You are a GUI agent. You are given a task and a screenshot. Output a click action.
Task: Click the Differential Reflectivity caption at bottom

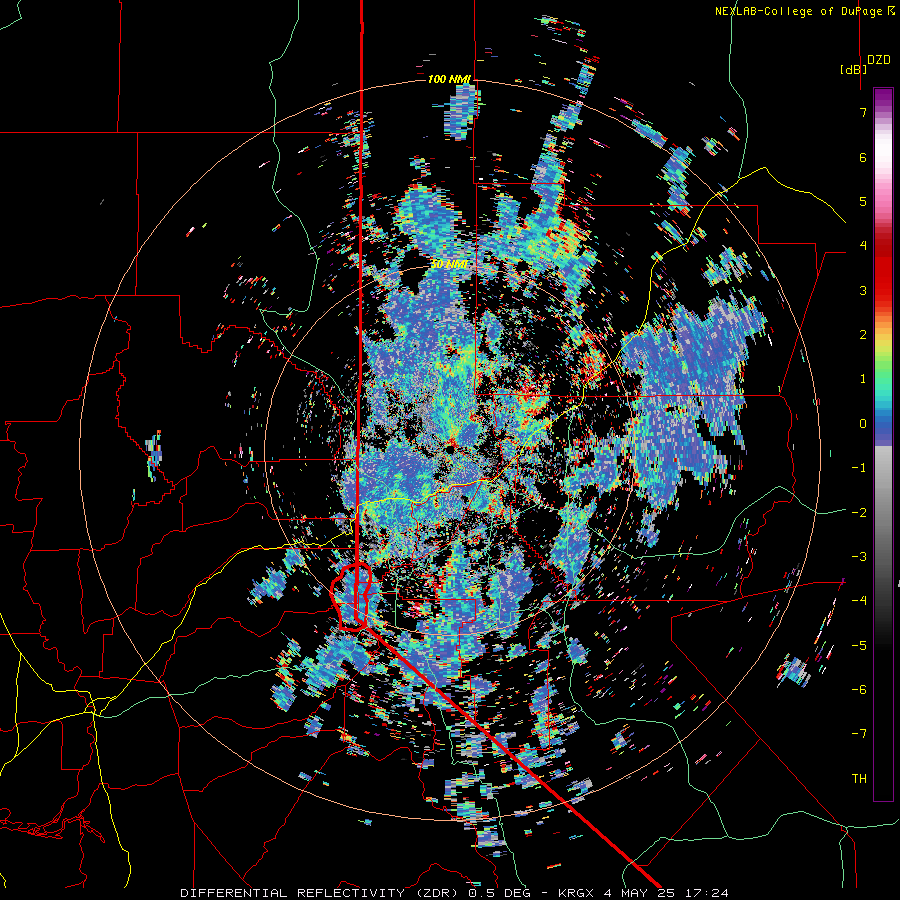point(454,893)
